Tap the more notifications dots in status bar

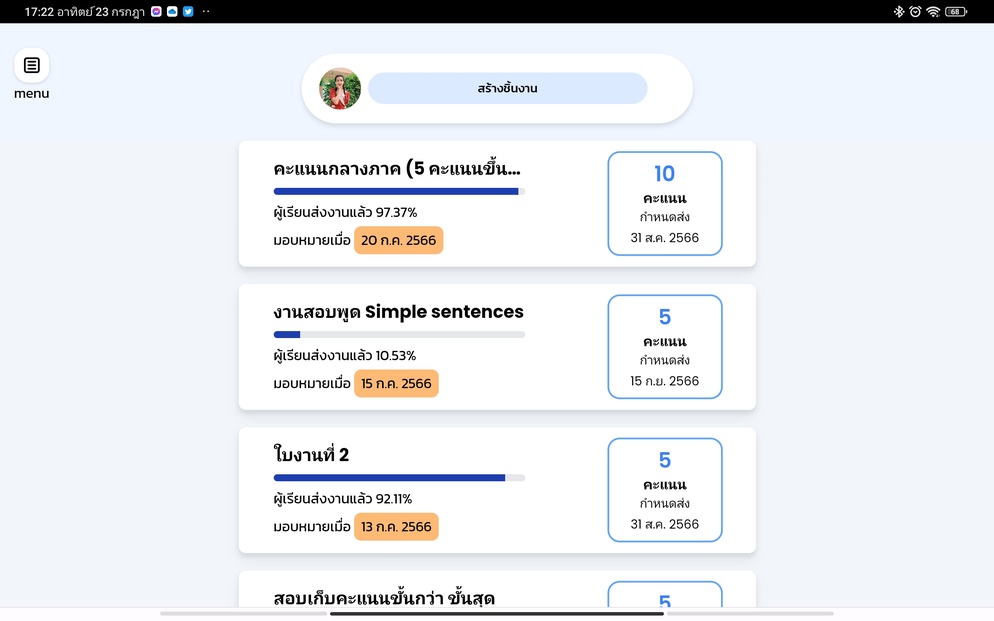tap(206, 11)
